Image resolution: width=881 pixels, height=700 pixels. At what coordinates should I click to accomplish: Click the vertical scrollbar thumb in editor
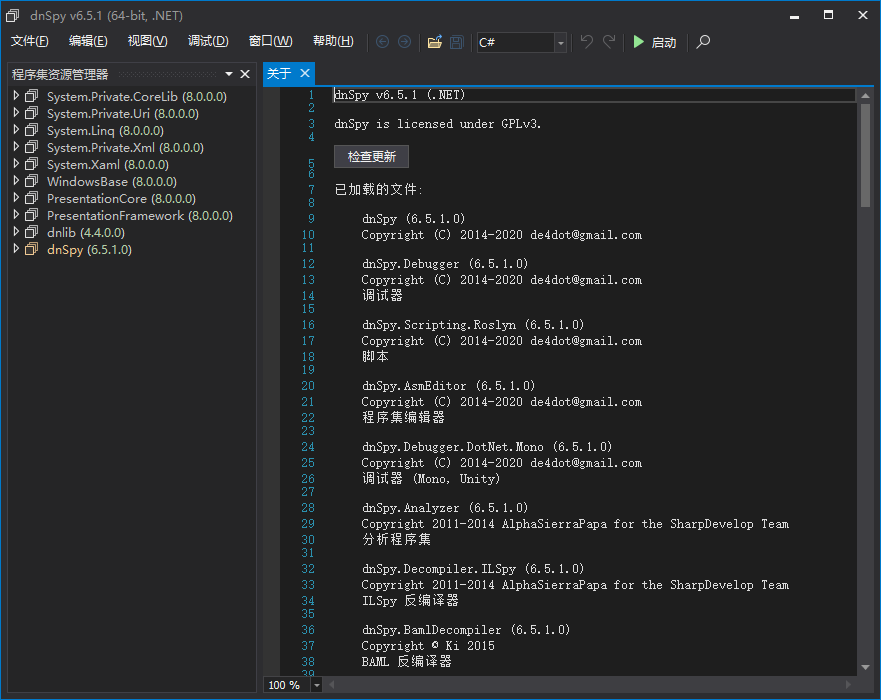[x=865, y=156]
